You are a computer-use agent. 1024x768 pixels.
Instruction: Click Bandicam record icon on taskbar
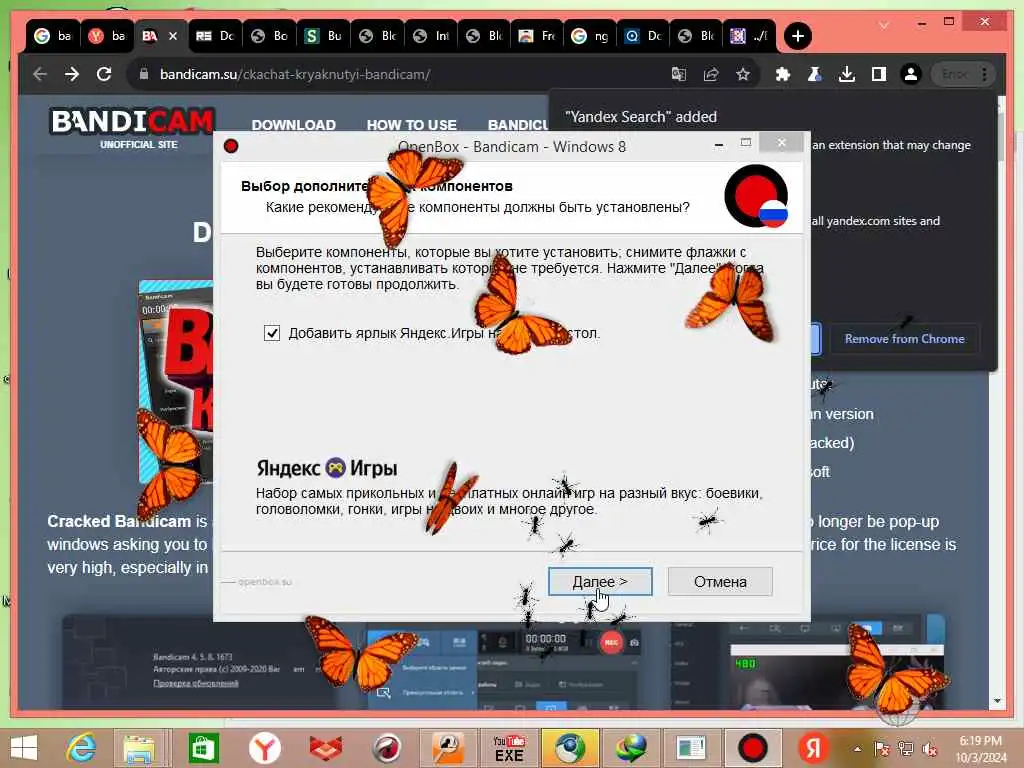click(752, 748)
